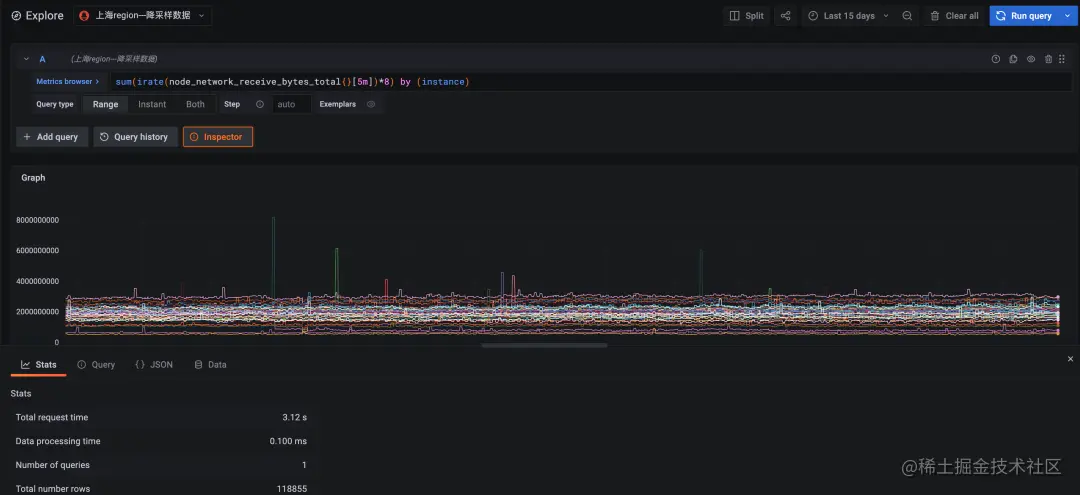This screenshot has width=1080, height=495.
Task: Open the data source picker dropdown
Action: click(x=143, y=16)
